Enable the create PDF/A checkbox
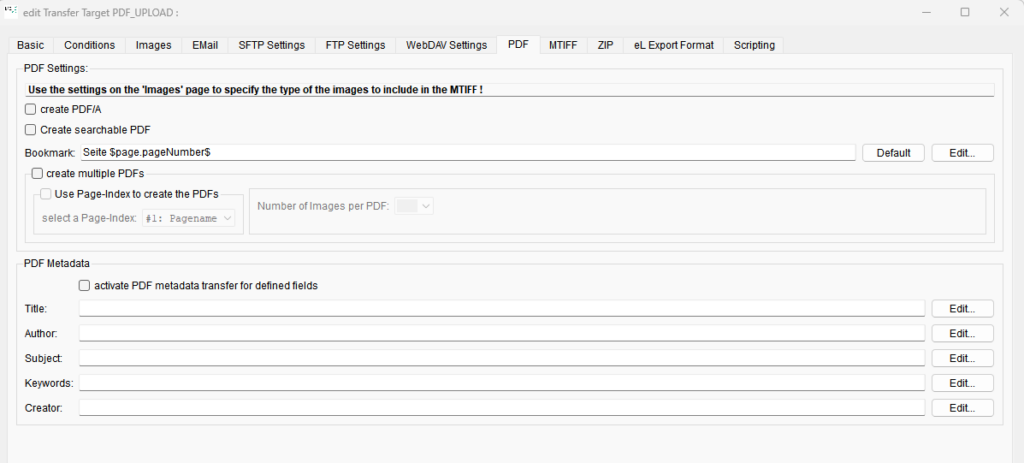The image size is (1024, 463). (30, 110)
